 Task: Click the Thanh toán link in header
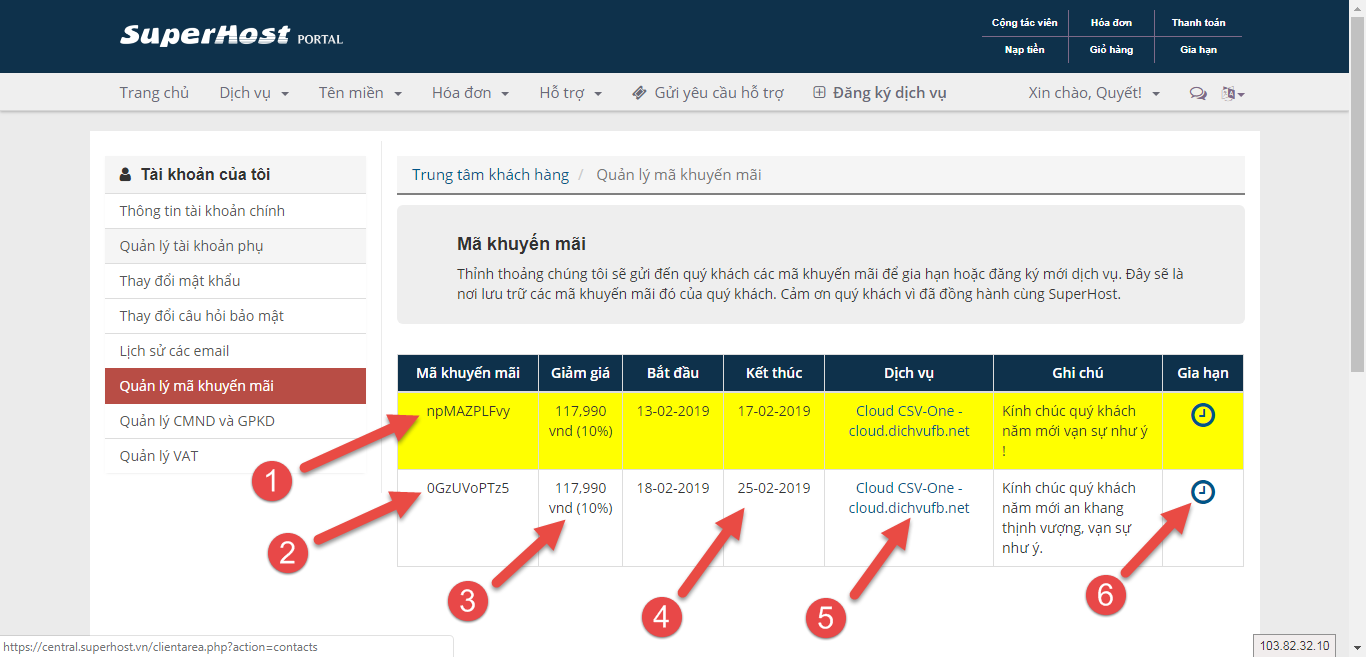point(1198,23)
